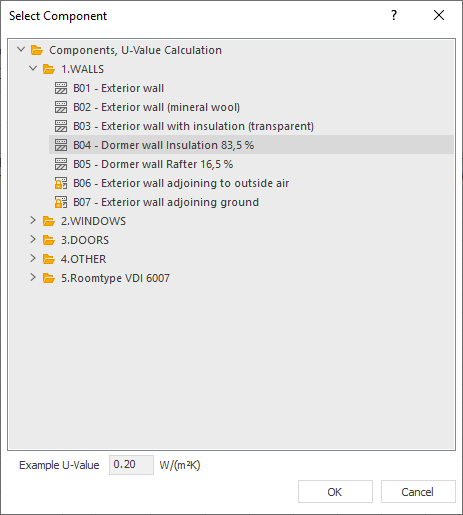Dismiss dialog with Cancel button

(x=418, y=492)
